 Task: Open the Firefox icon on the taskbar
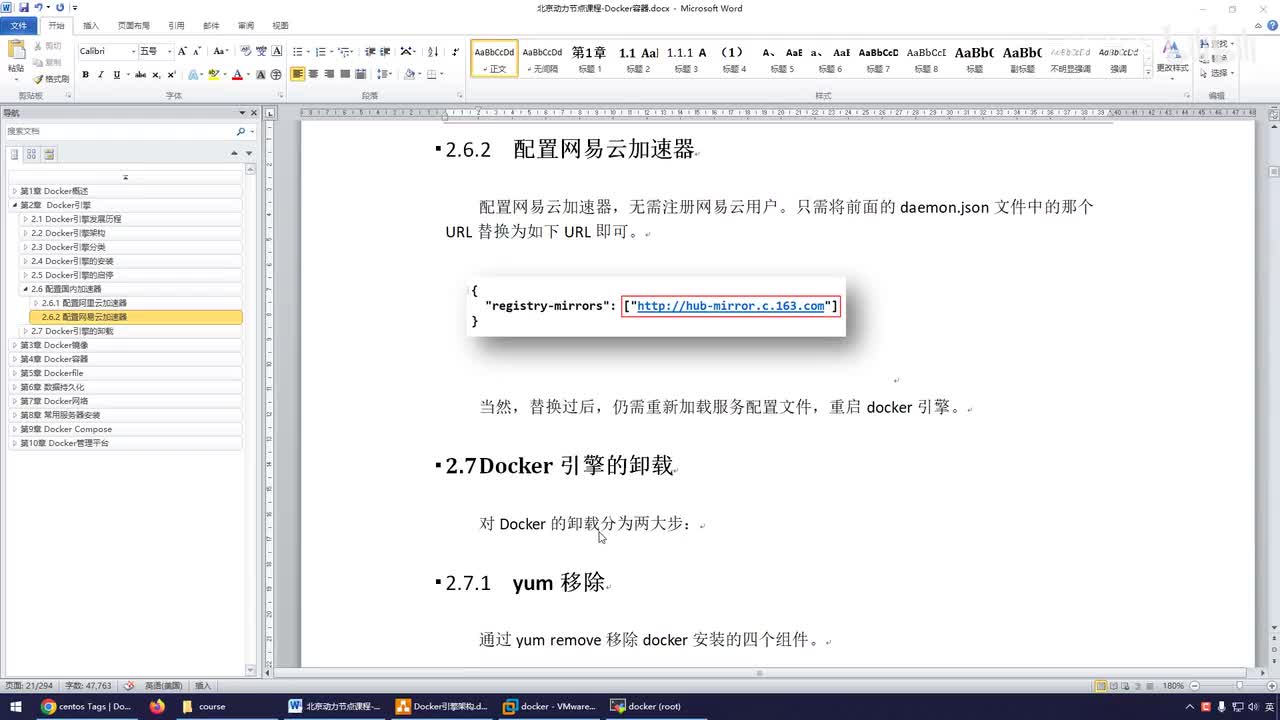(157, 706)
